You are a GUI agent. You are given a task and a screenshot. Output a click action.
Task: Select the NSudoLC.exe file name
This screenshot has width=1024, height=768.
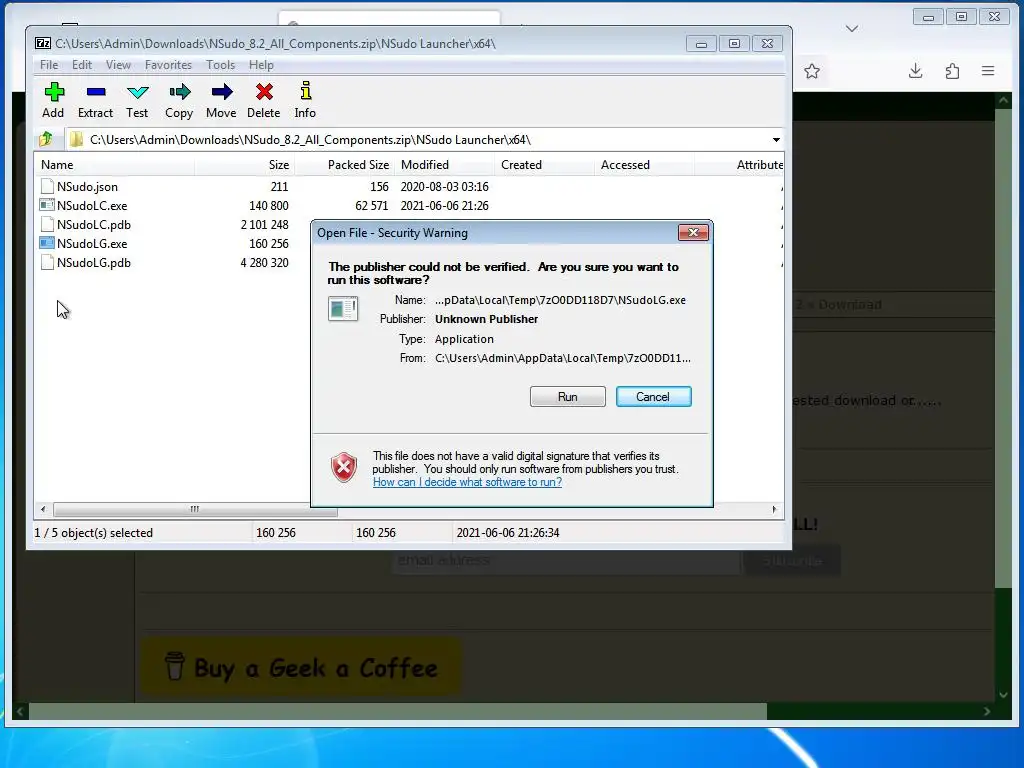[91, 205]
